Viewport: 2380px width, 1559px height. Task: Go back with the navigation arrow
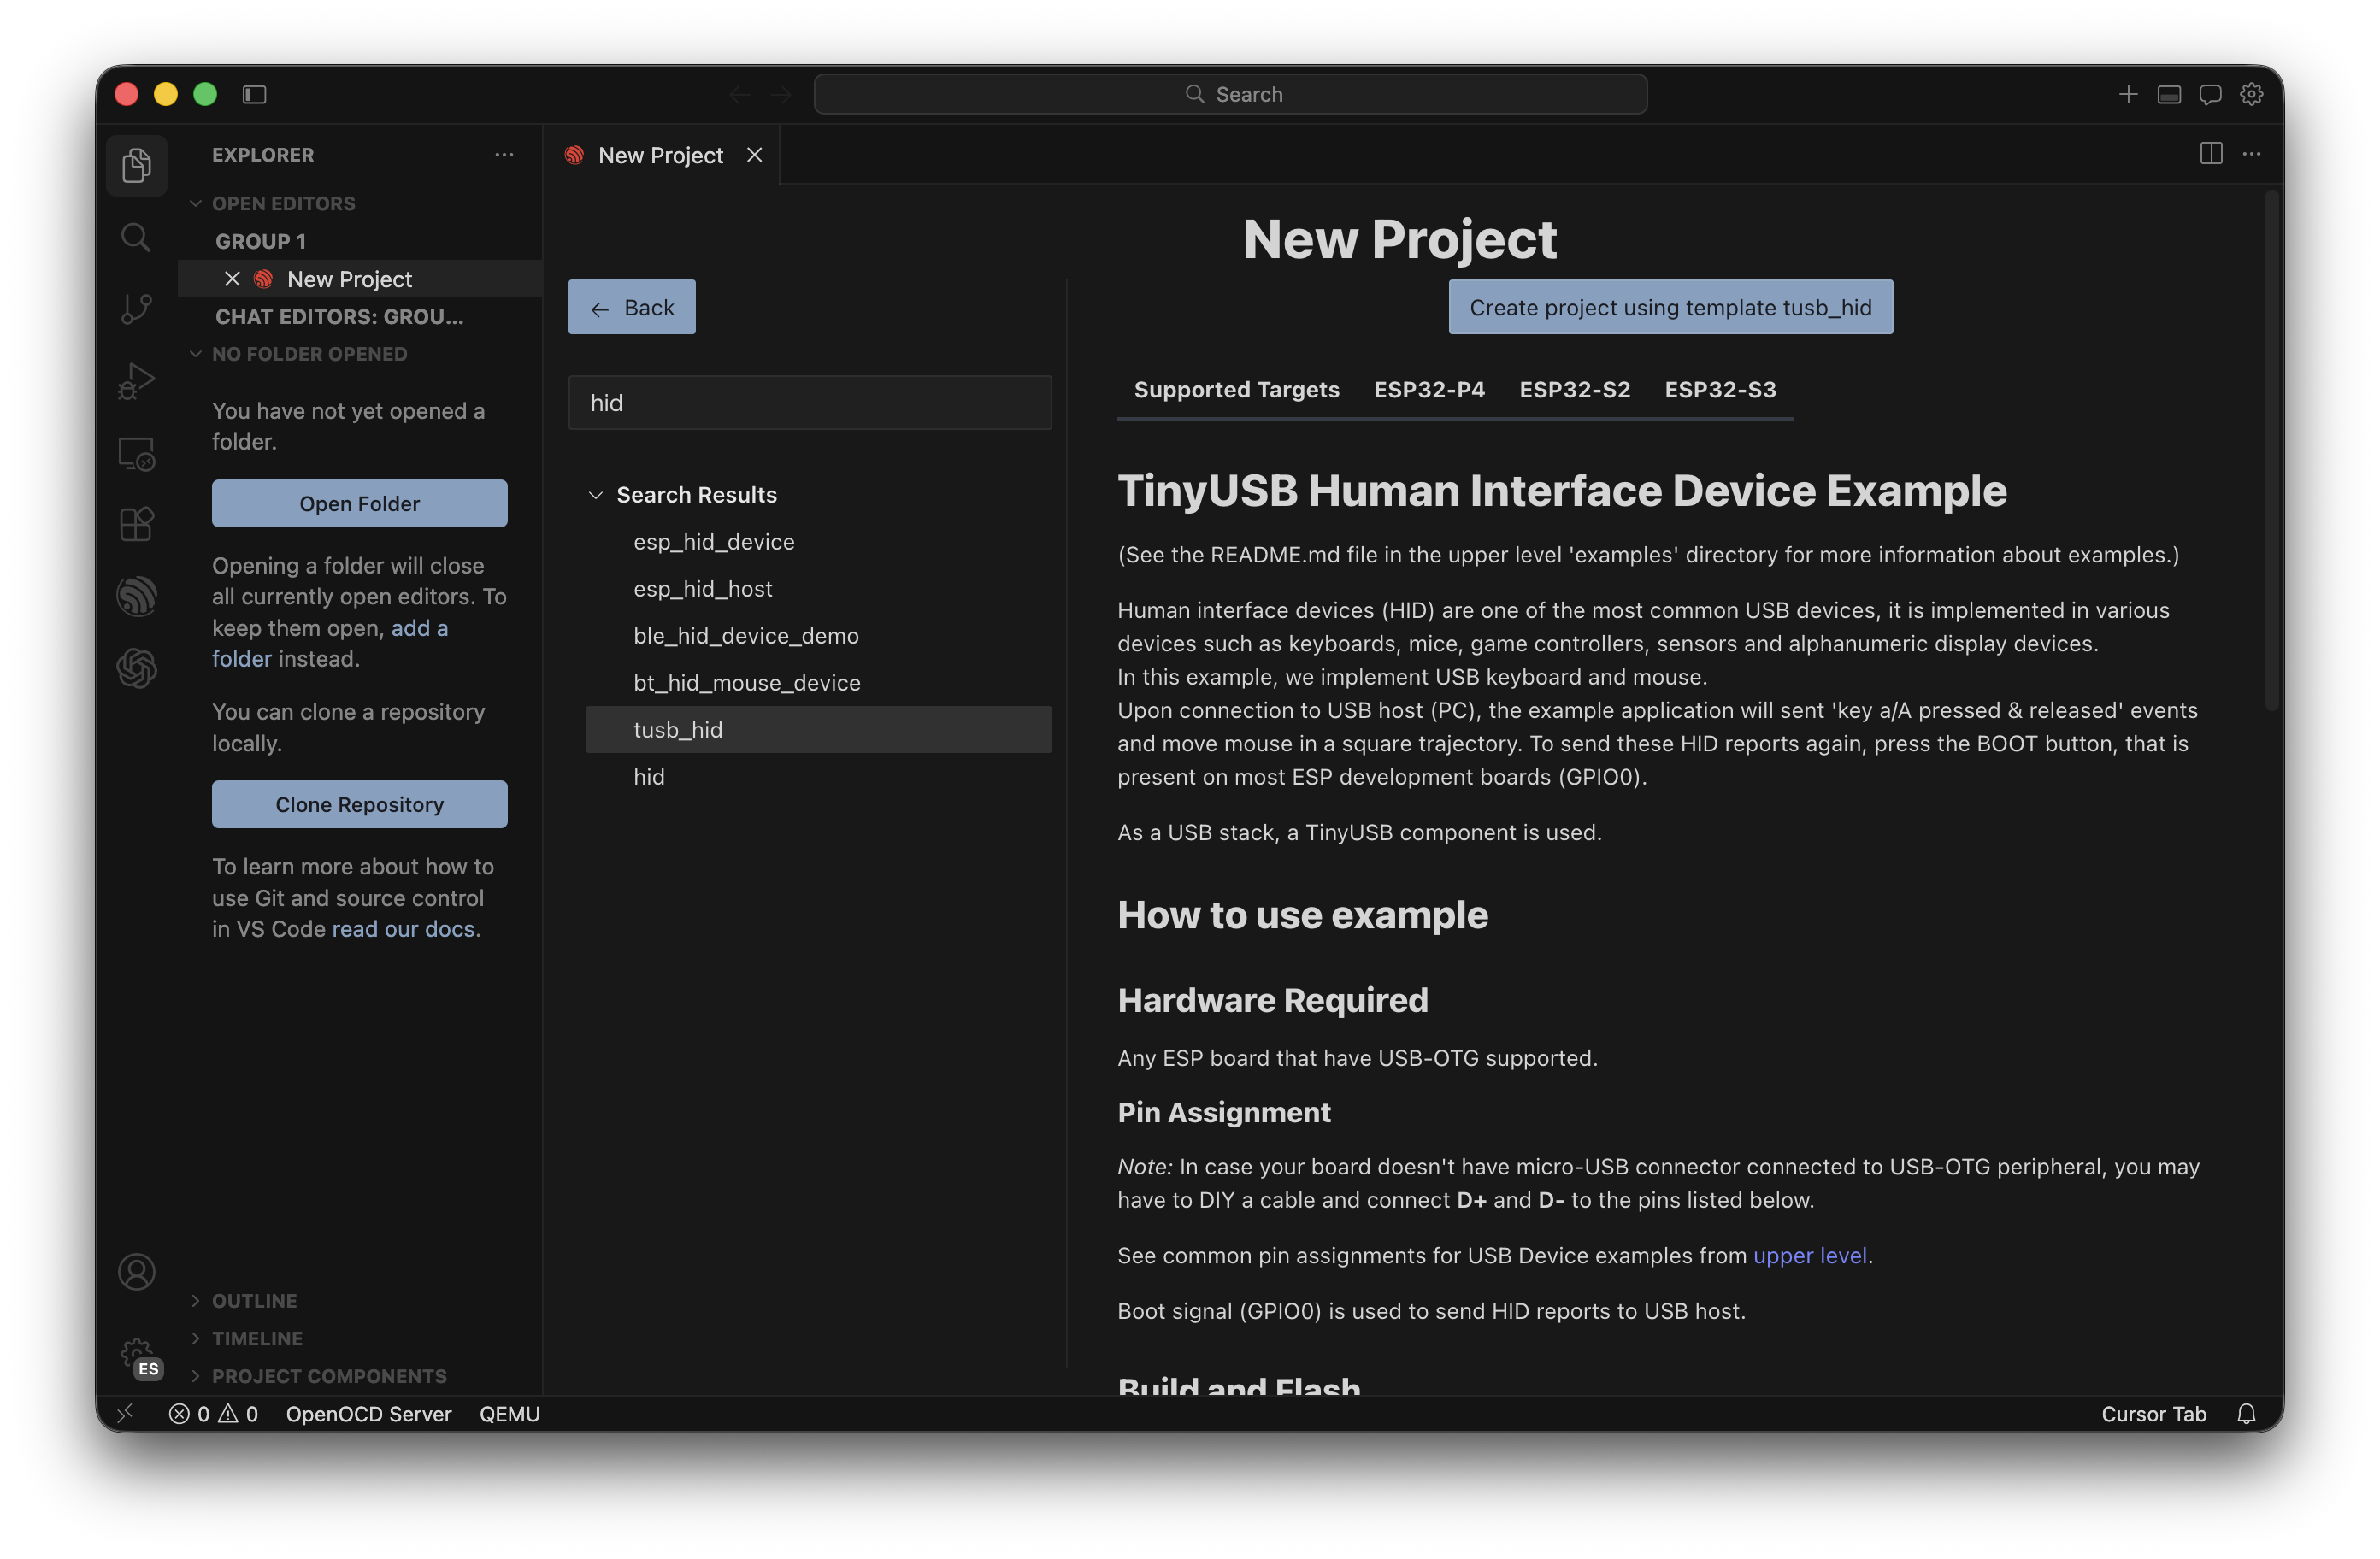tap(739, 94)
